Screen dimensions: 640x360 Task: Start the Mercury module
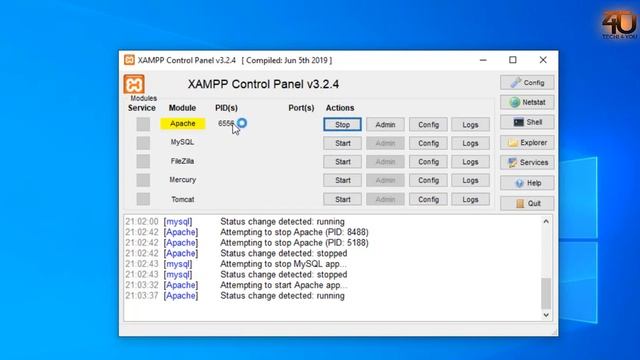(x=342, y=180)
